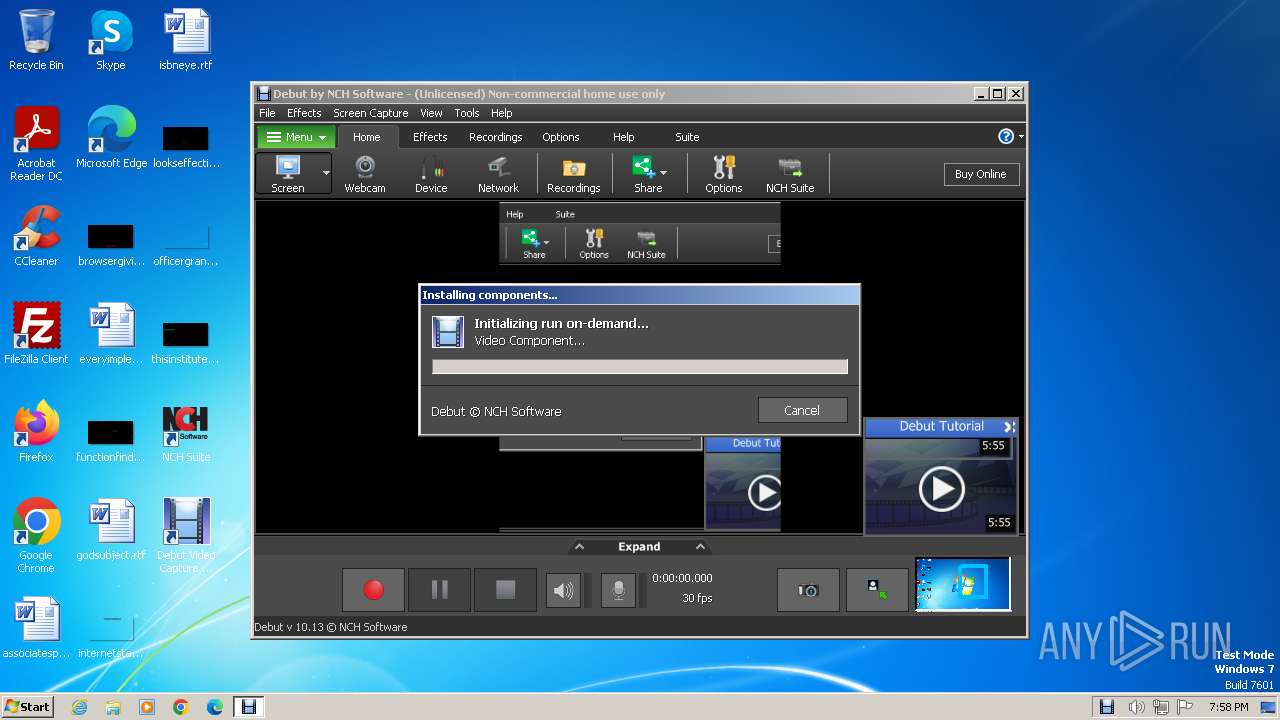Open the green Menu dropdown
This screenshot has height=720, width=1280.
point(297,137)
